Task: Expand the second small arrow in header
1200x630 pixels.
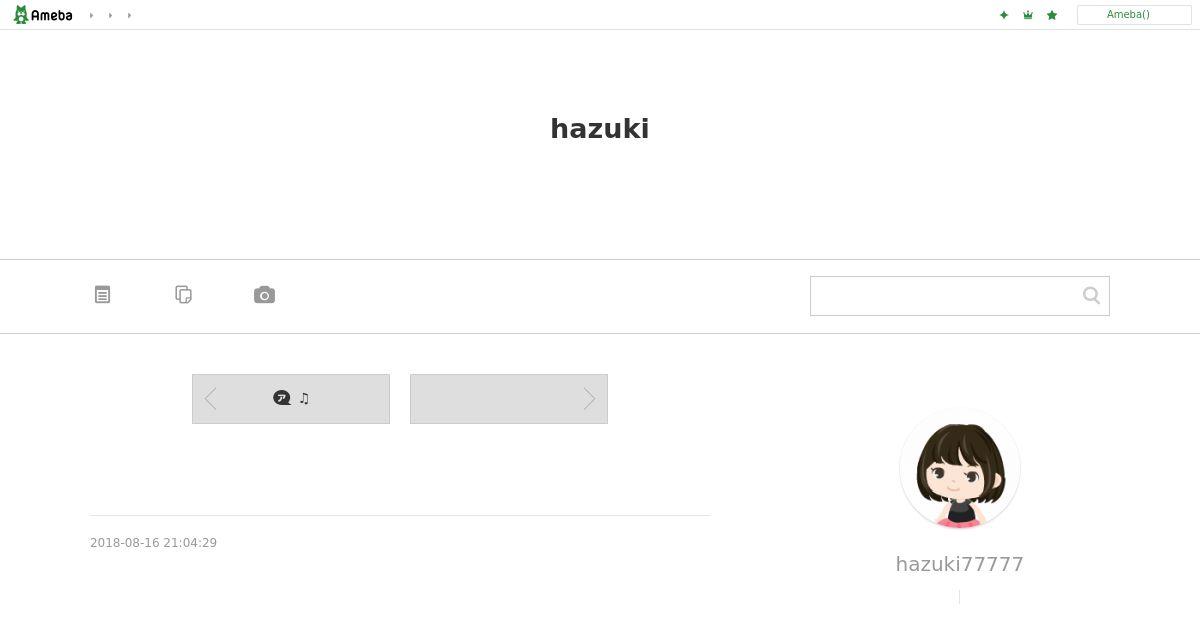Action: (x=110, y=15)
